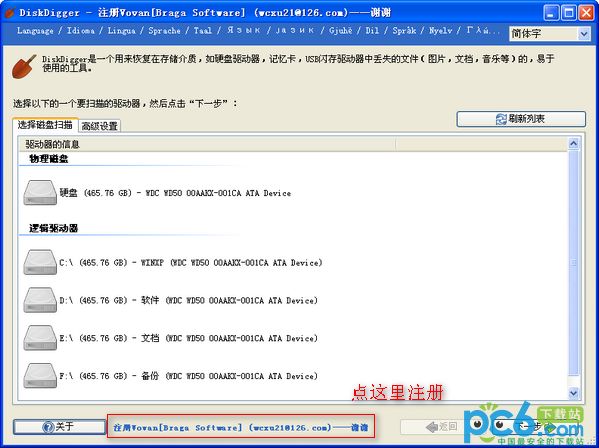
Task: Open the 高级设置 tab
Action: pyautogui.click(x=99, y=126)
